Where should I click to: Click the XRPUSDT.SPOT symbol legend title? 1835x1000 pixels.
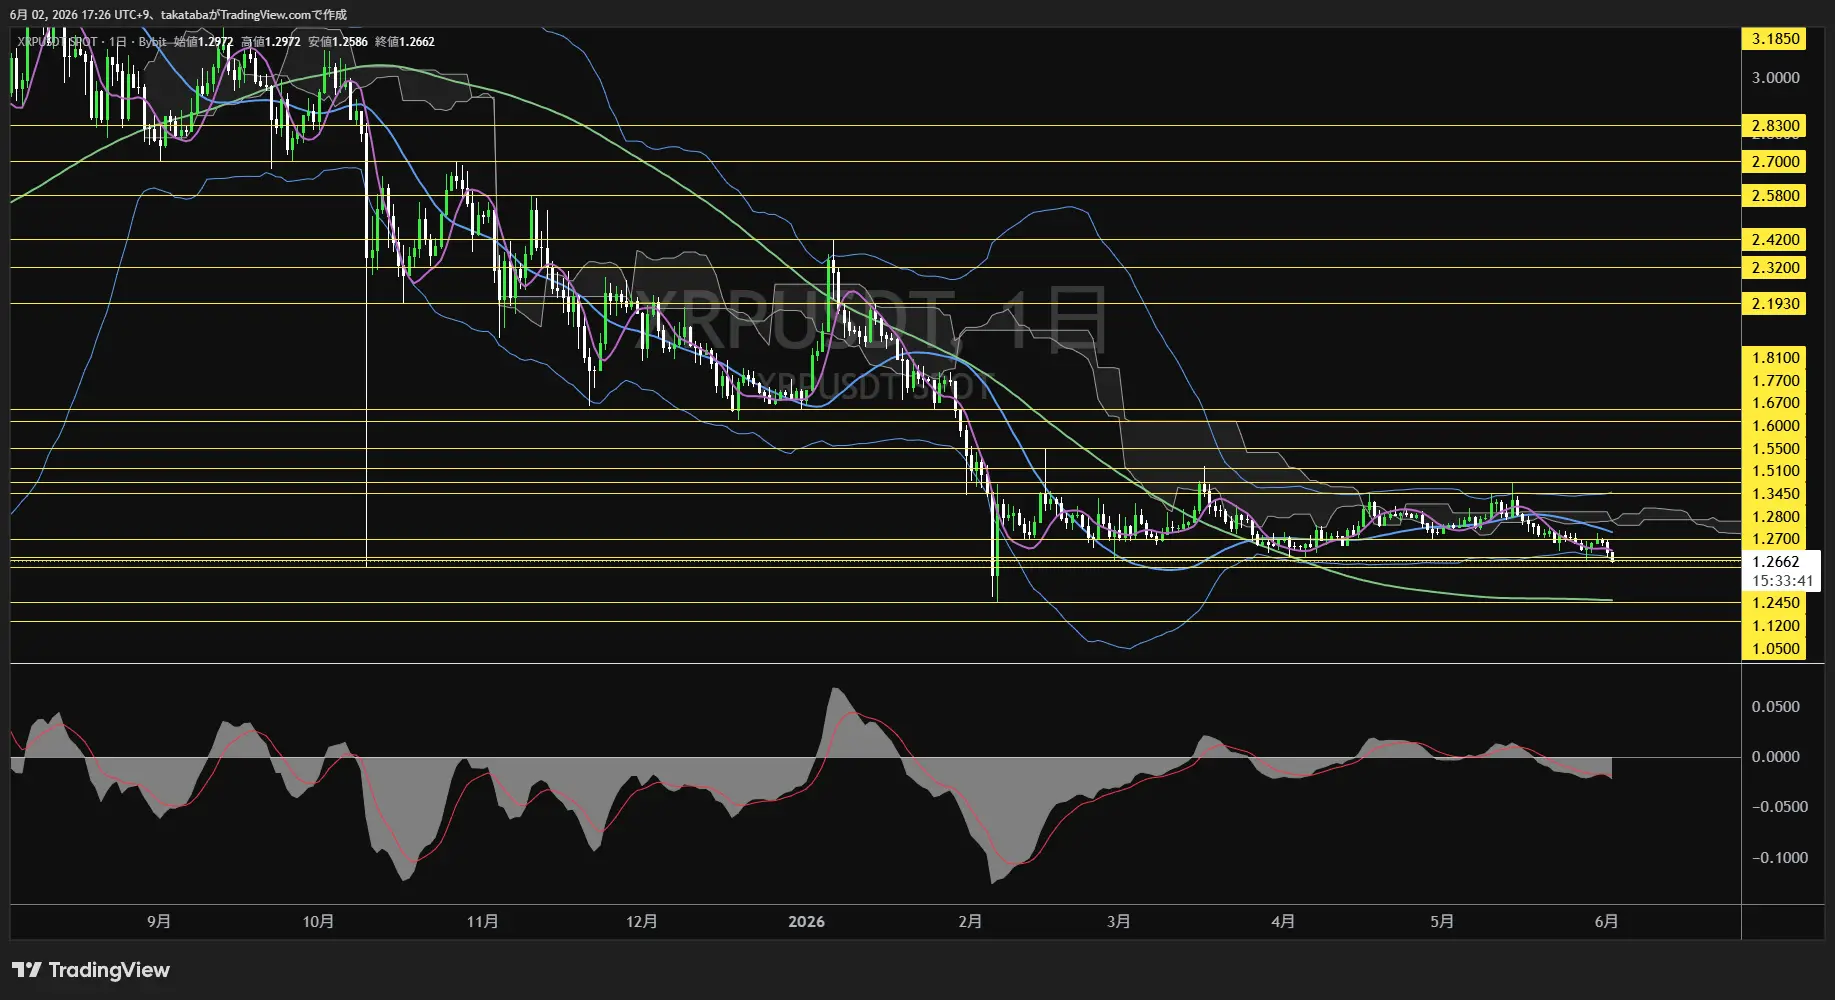[57, 42]
